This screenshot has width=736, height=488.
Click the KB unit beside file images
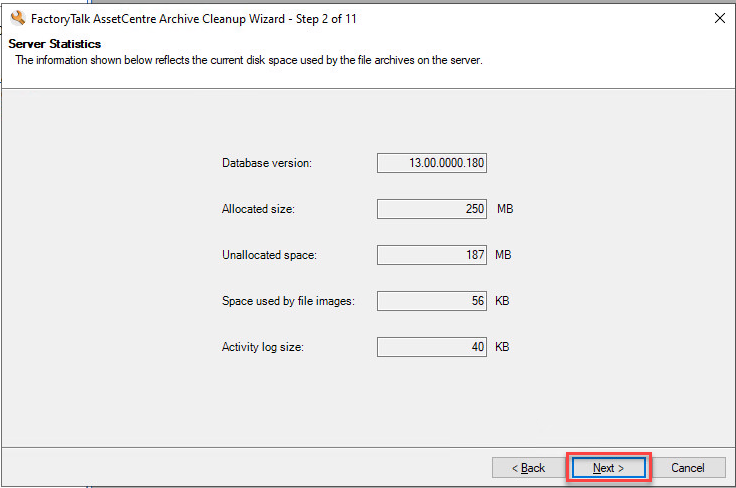(502, 301)
